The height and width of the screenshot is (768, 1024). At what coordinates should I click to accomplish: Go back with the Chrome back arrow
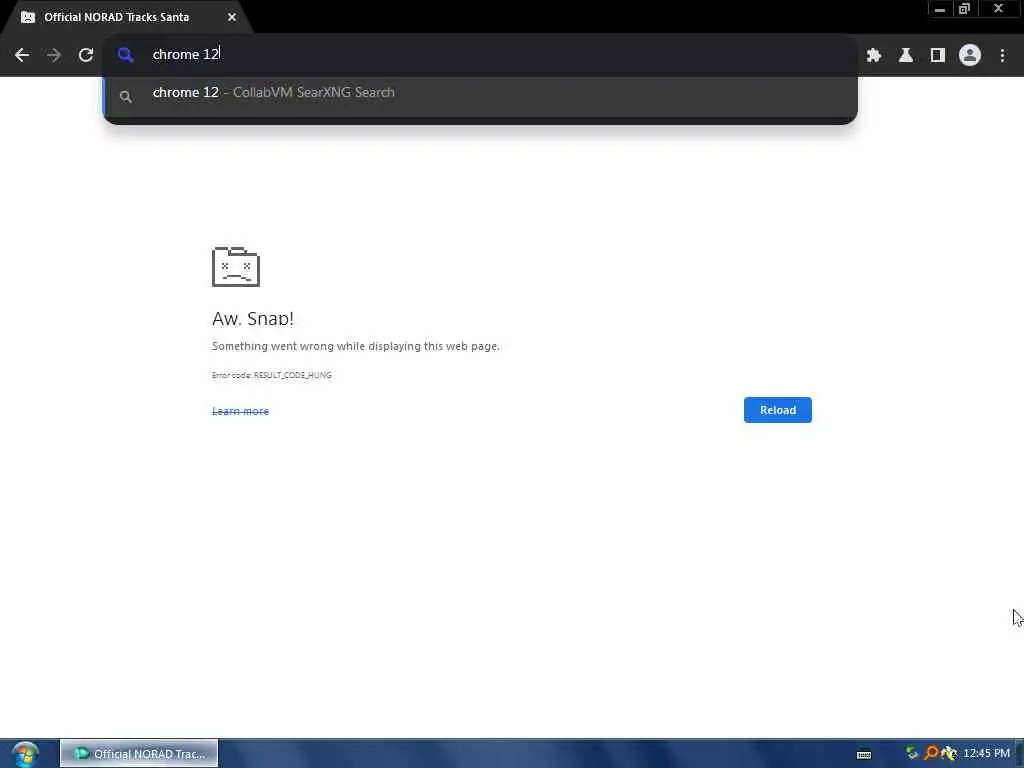tap(22, 55)
